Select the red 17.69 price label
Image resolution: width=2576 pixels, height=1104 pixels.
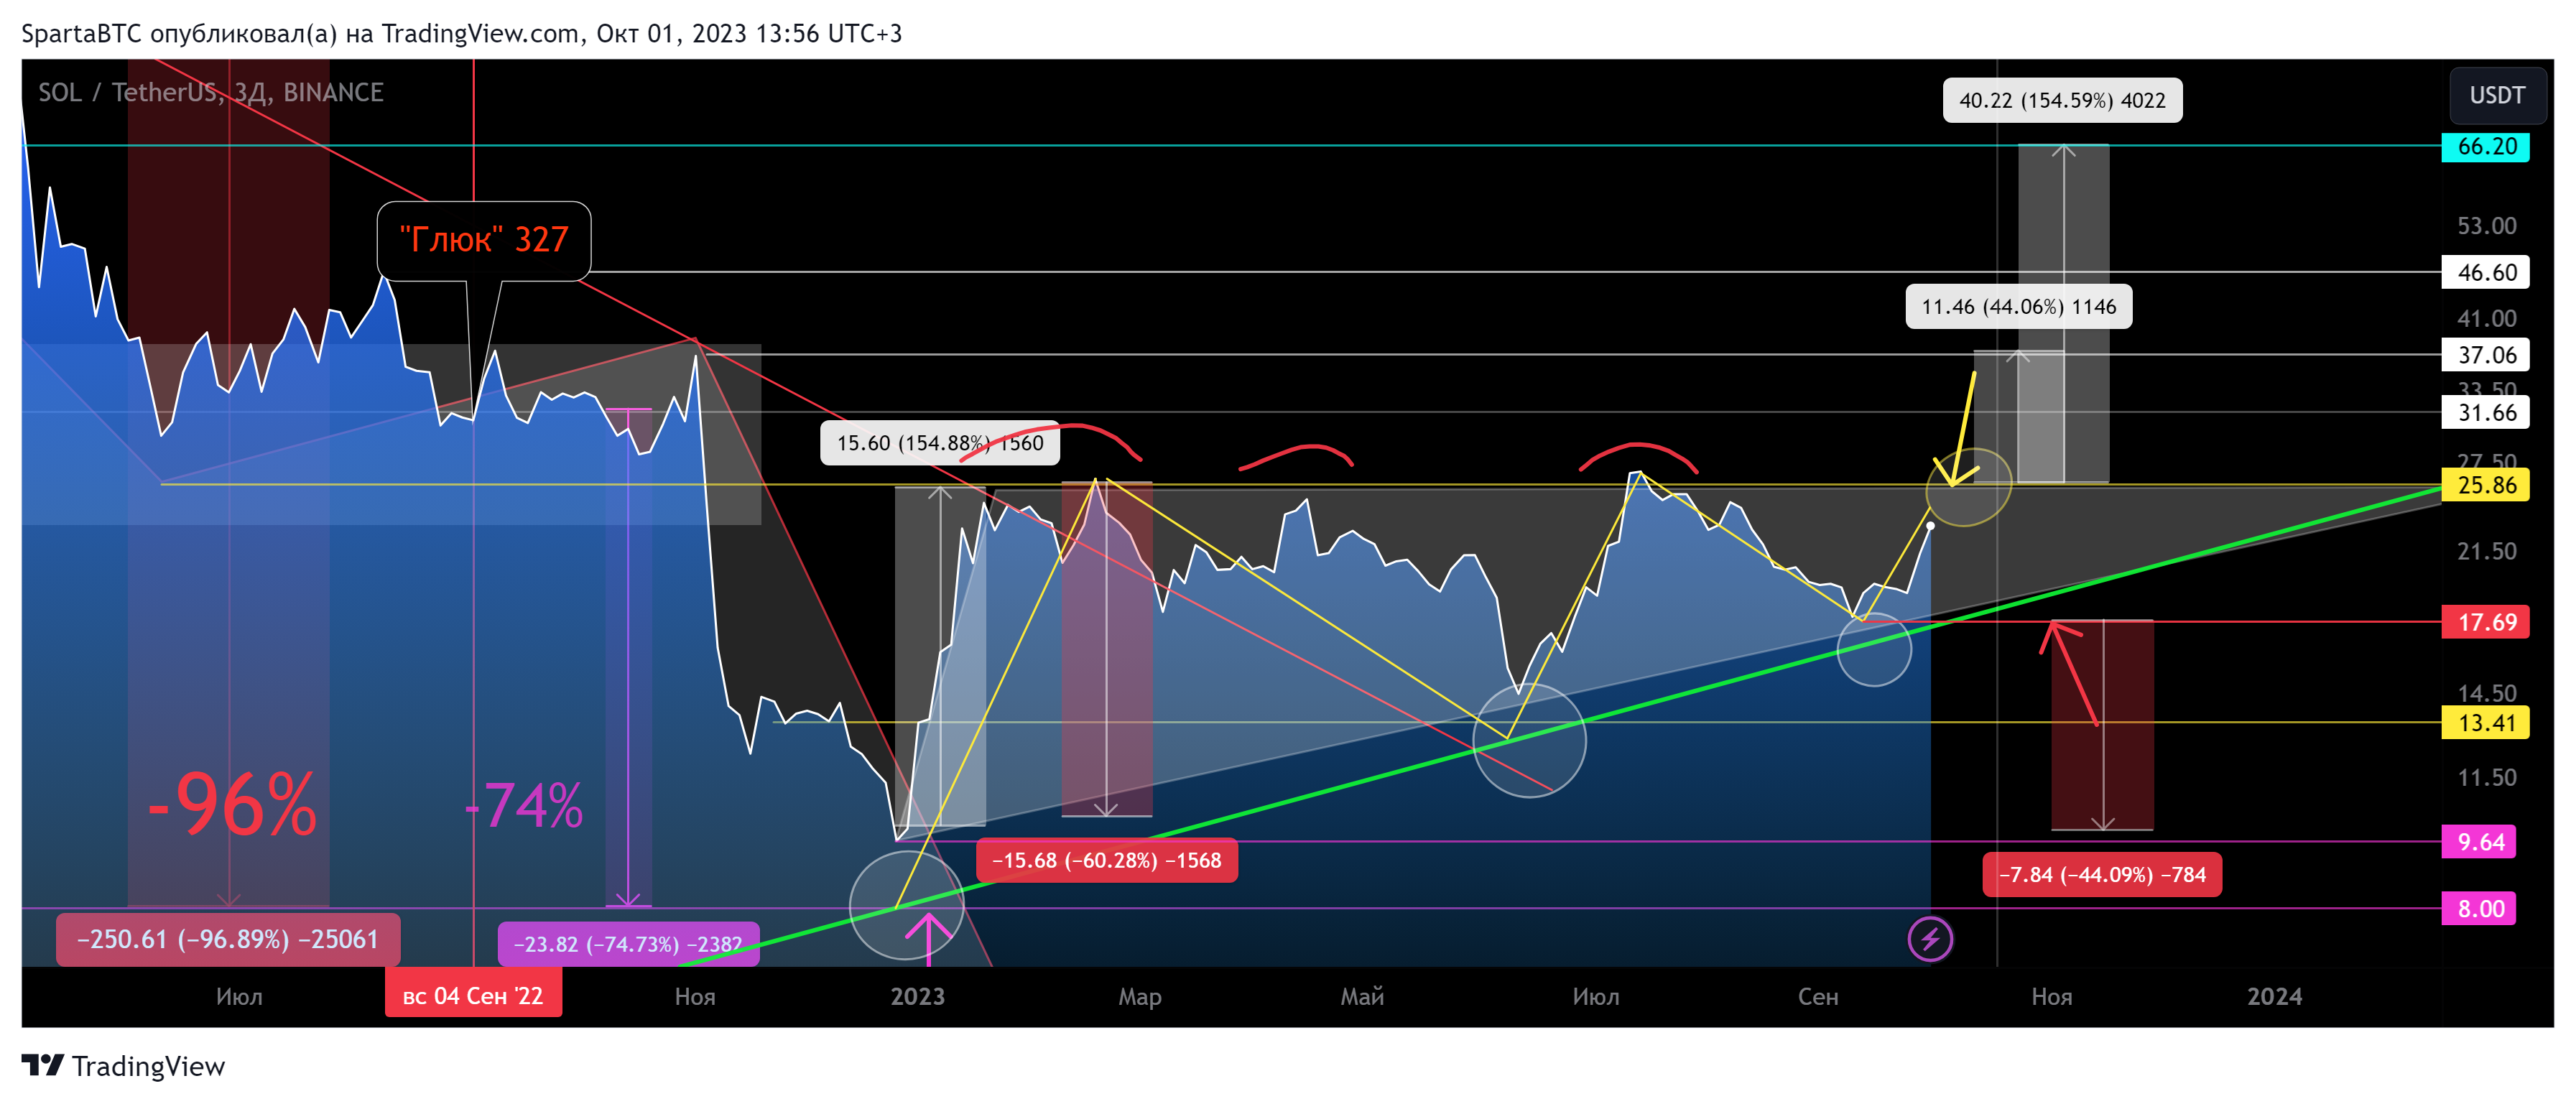pos(2485,622)
